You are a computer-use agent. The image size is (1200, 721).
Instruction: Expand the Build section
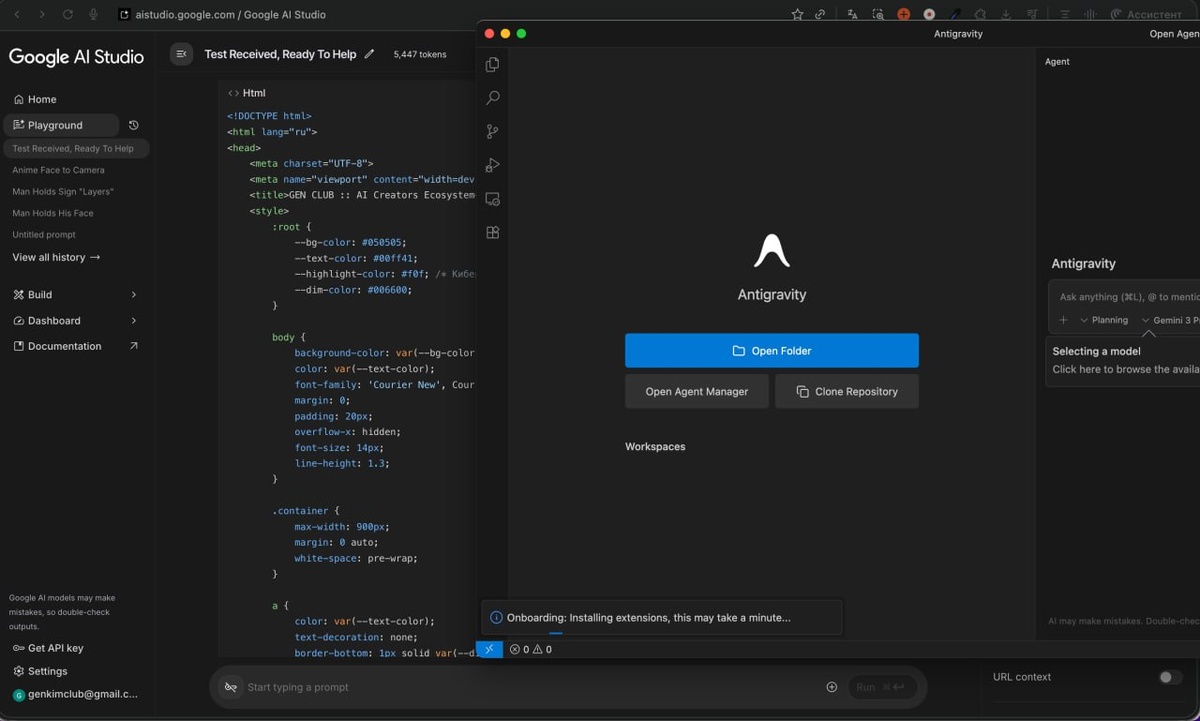click(x=134, y=295)
